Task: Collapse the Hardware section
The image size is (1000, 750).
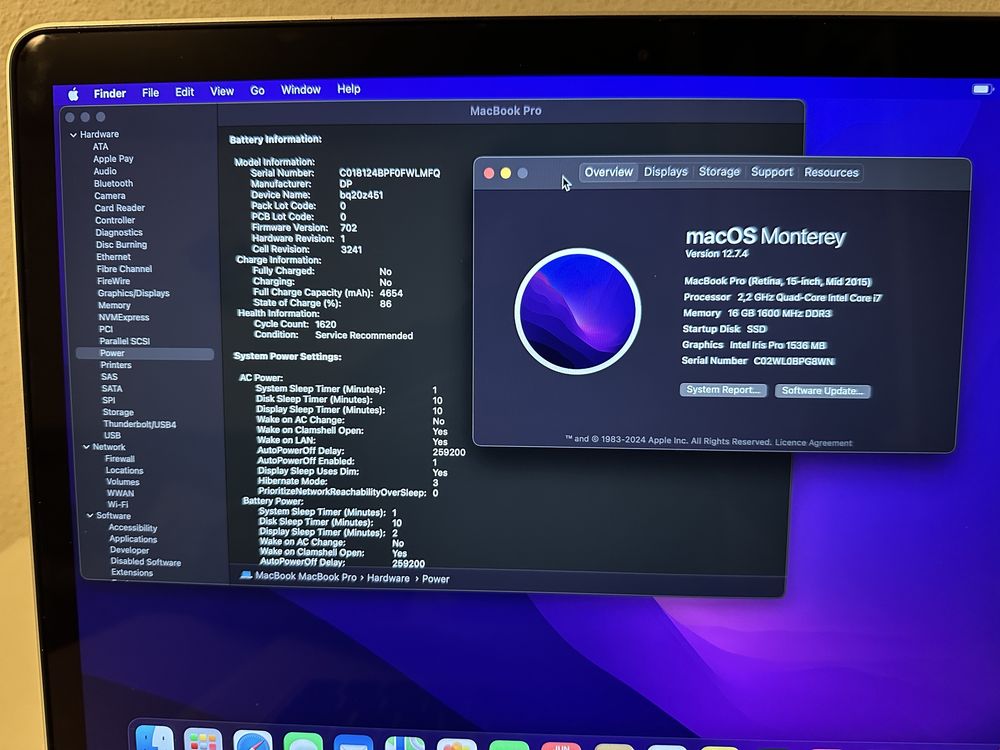Action: [x=73, y=135]
